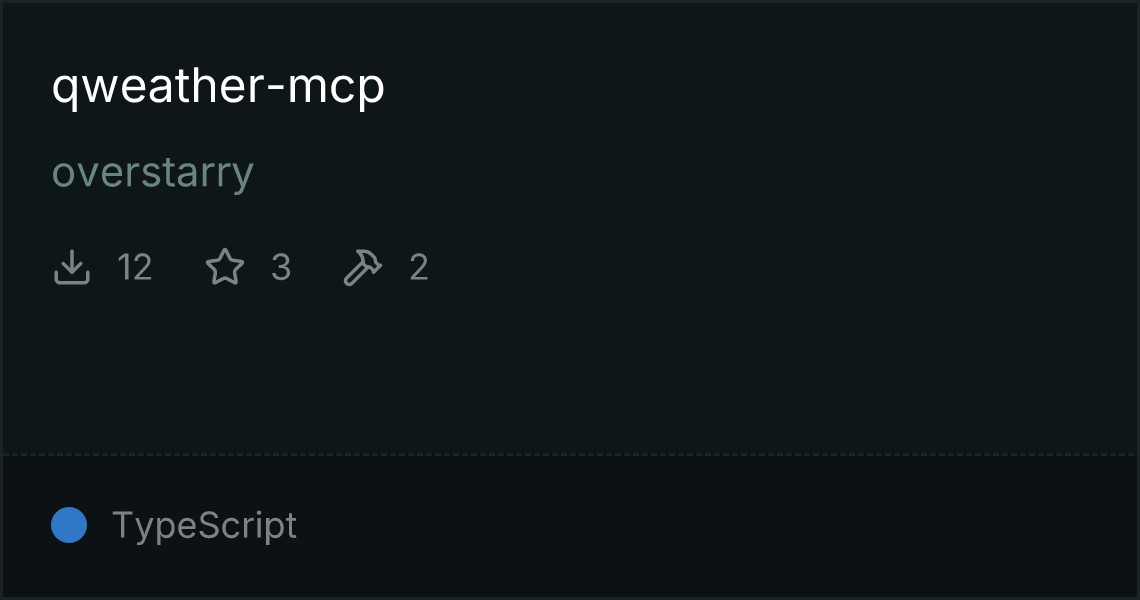Click the star count 3
The height and width of the screenshot is (600, 1140).
(x=281, y=267)
